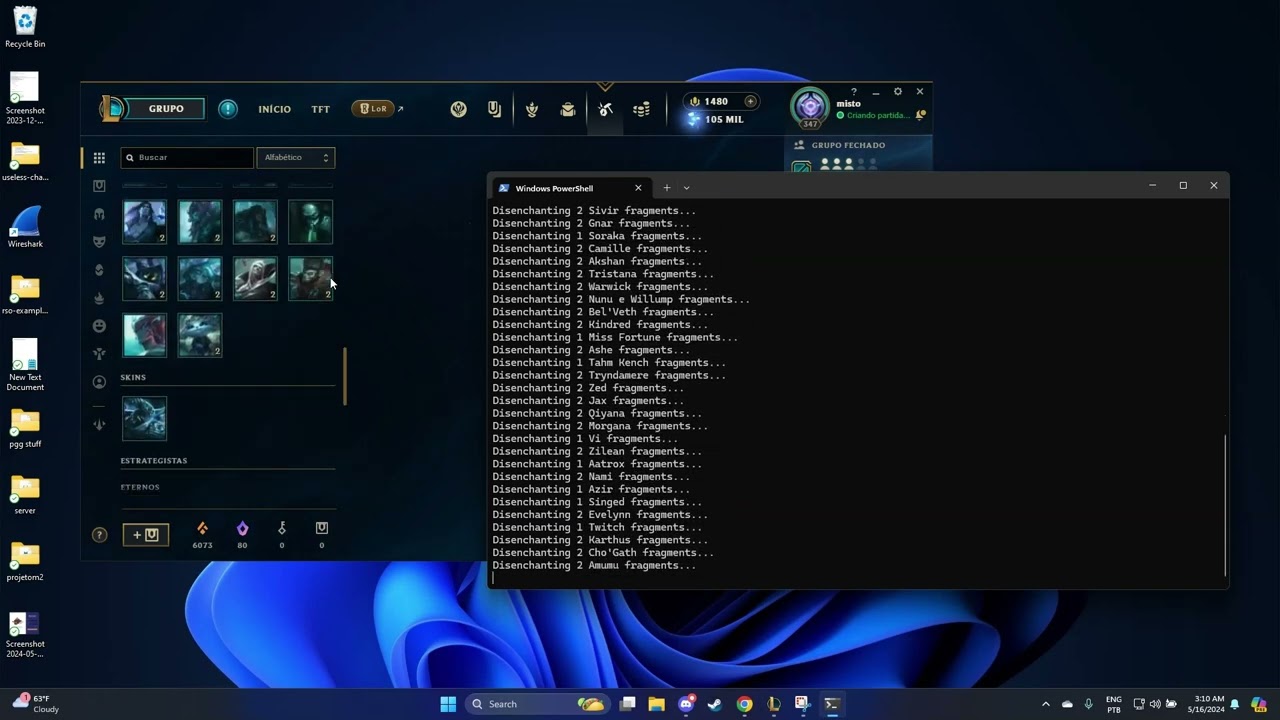This screenshot has width=1280, height=720.
Task: Open the summoner profile avatar level 347
Action: (810, 108)
